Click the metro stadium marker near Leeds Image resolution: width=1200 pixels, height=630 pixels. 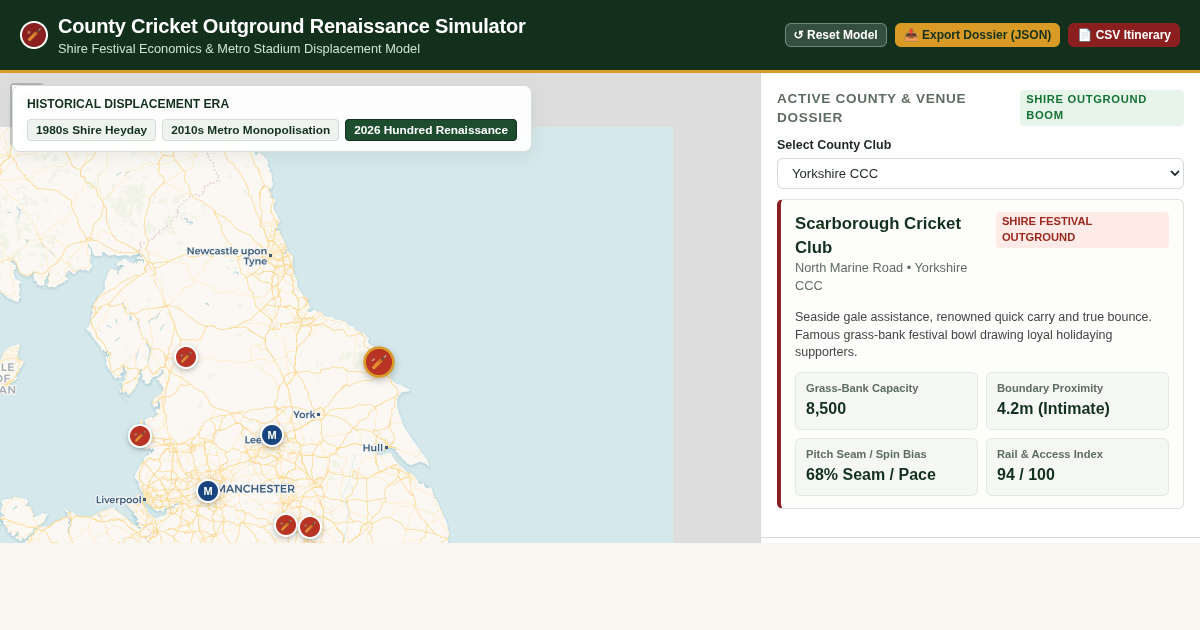click(x=272, y=435)
